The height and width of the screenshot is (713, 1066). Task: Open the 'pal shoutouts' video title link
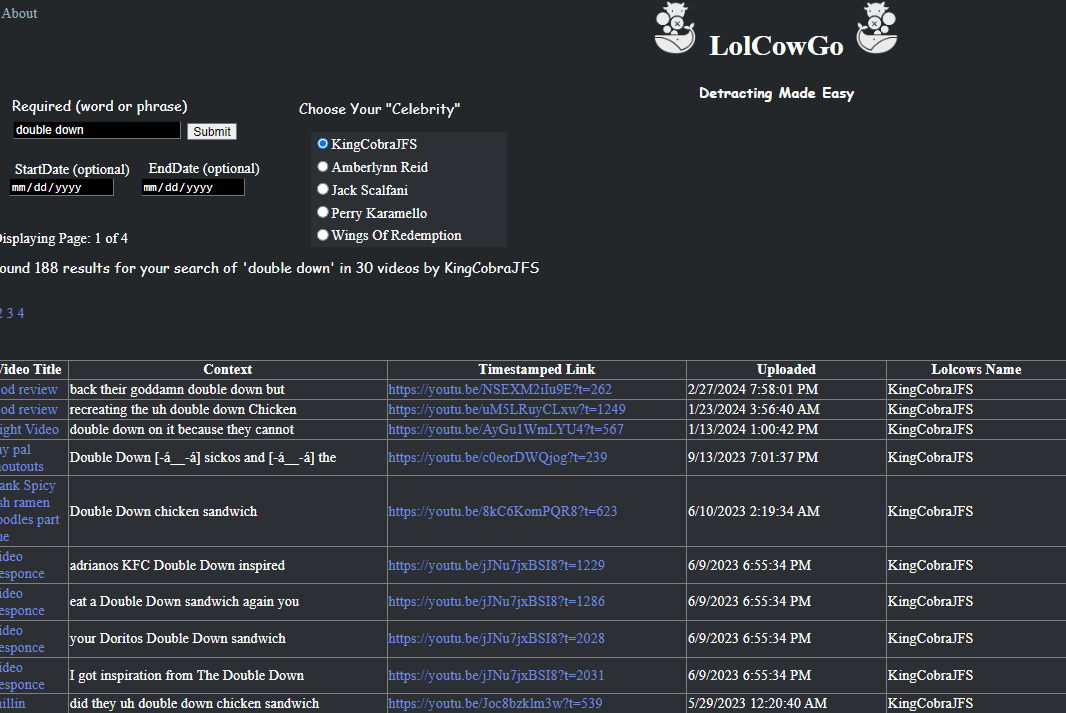tap(22, 457)
